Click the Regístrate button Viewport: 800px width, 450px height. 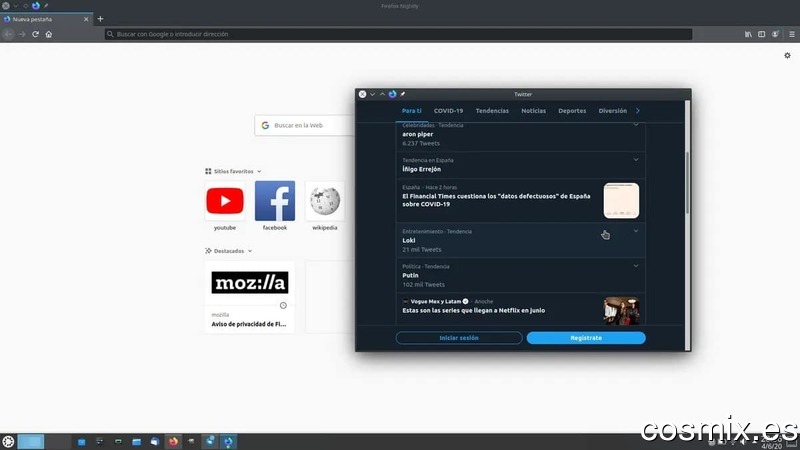pos(586,338)
